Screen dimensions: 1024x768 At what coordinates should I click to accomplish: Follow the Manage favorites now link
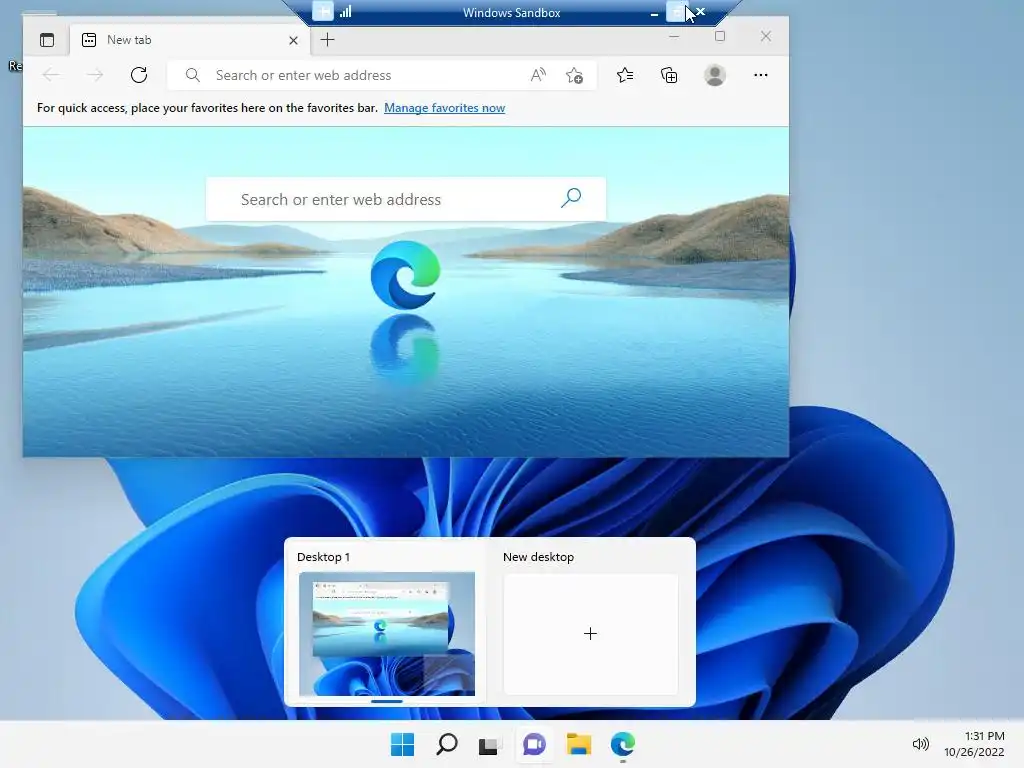click(444, 108)
